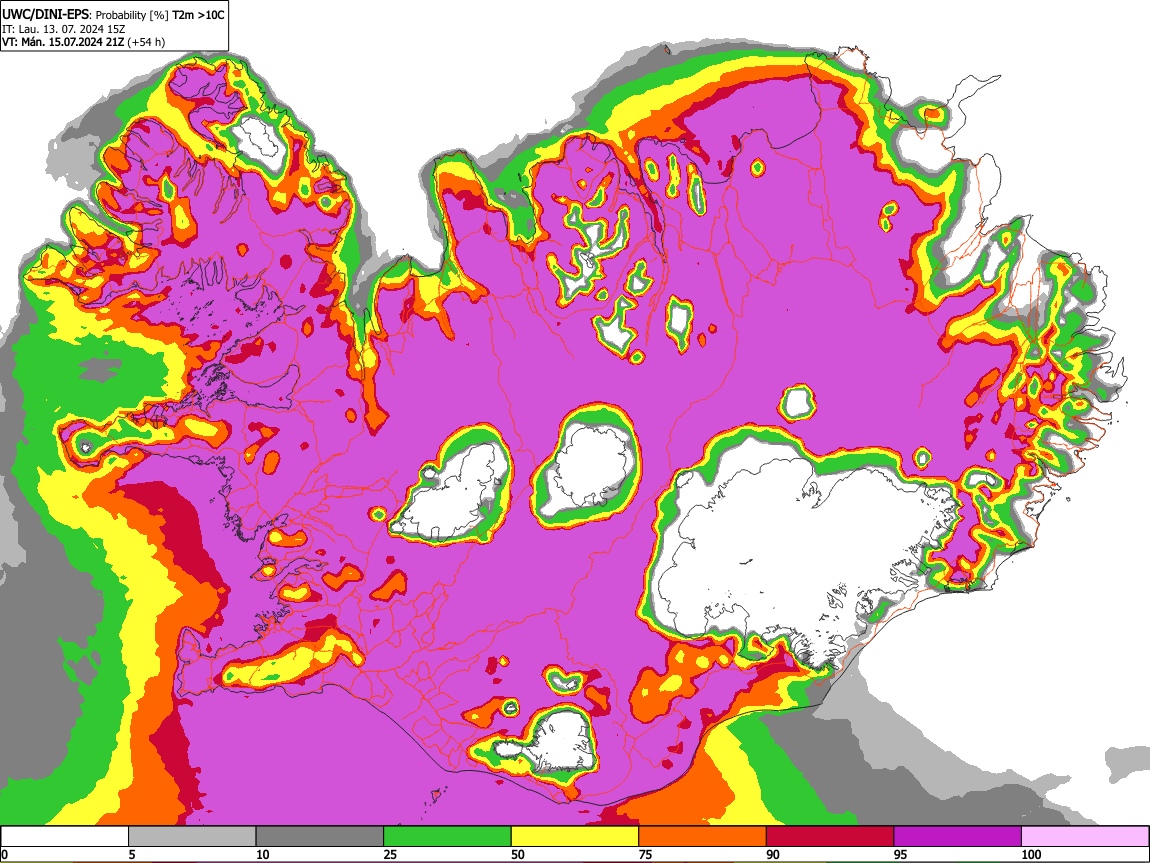Click the dark gray 10–25 legend swatch

pyautogui.click(x=320, y=836)
